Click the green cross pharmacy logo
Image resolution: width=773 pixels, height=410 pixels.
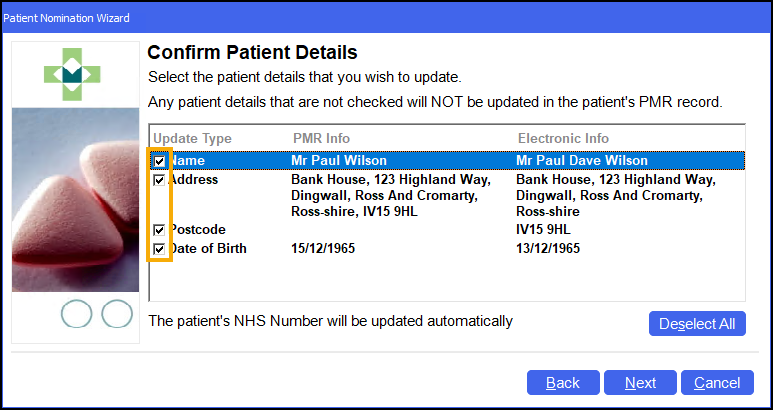click(75, 71)
